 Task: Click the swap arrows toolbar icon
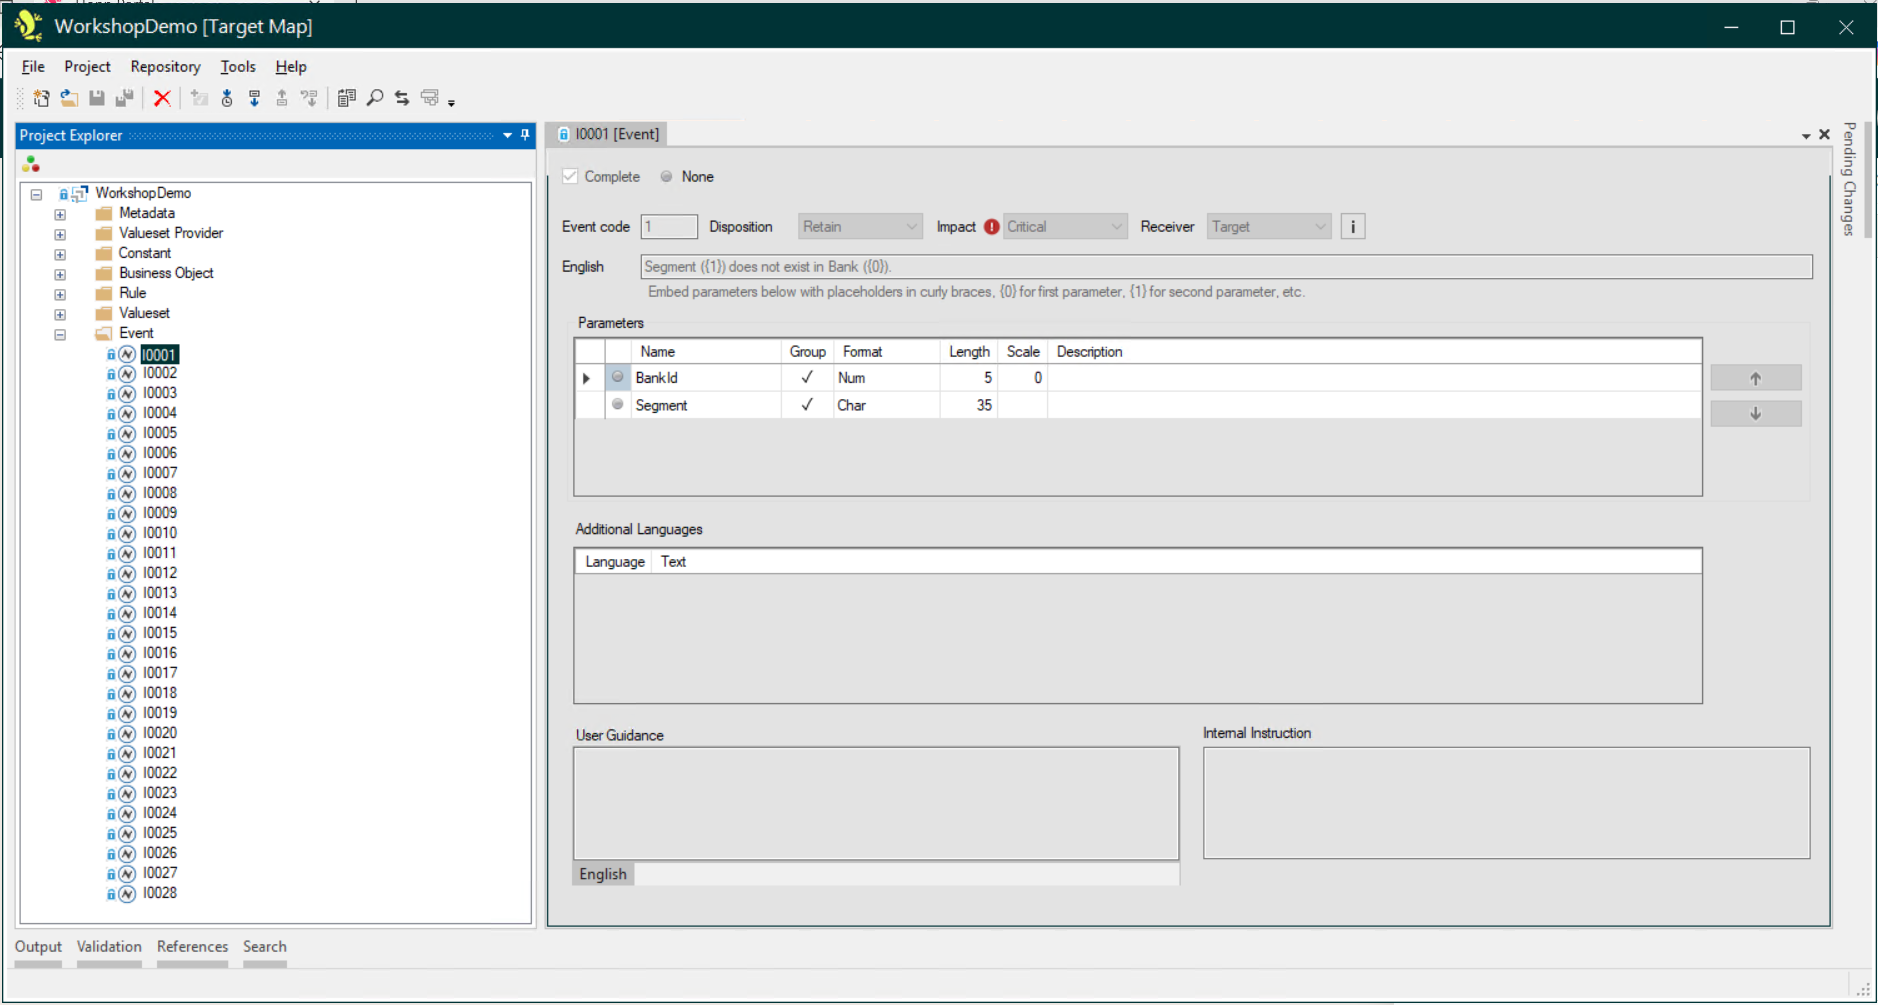point(402,98)
